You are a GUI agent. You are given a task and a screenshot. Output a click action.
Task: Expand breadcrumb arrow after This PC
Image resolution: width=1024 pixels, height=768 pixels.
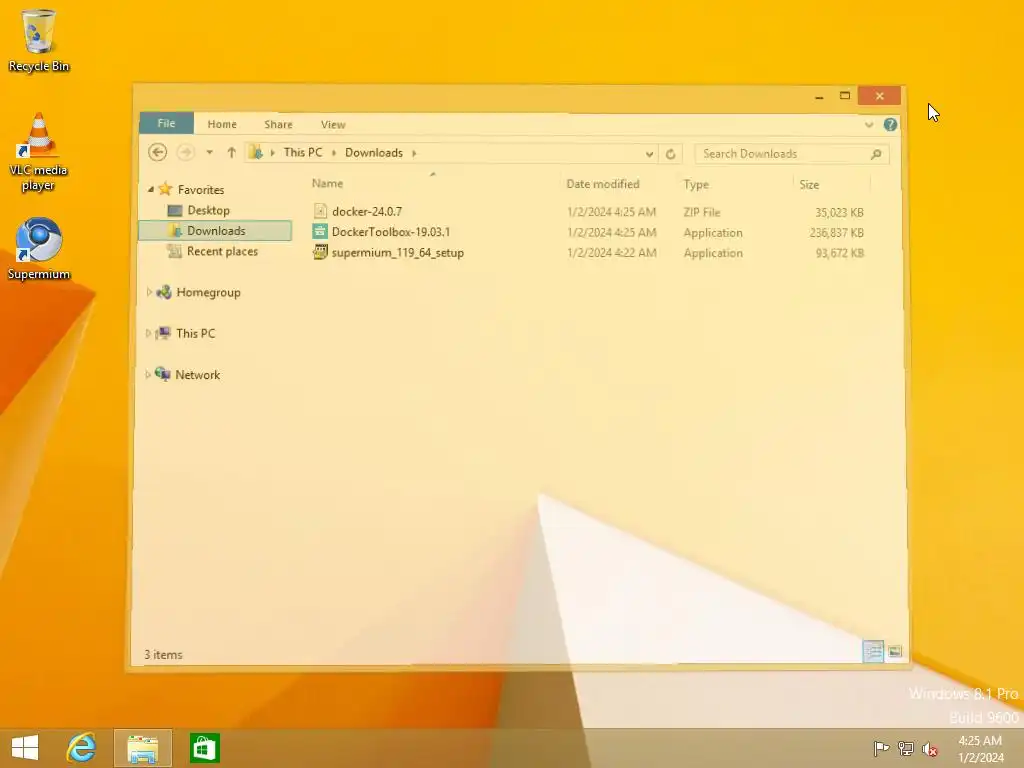(x=334, y=153)
